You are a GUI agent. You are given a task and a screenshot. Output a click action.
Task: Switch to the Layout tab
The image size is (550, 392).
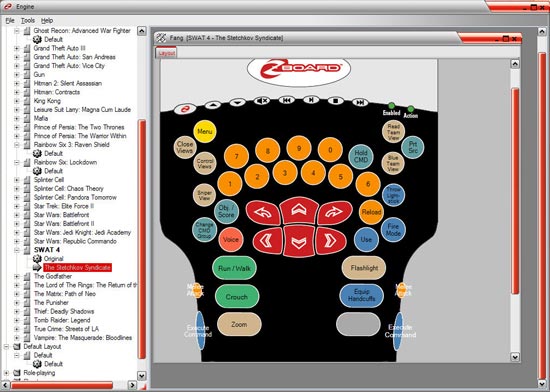pyautogui.click(x=166, y=53)
